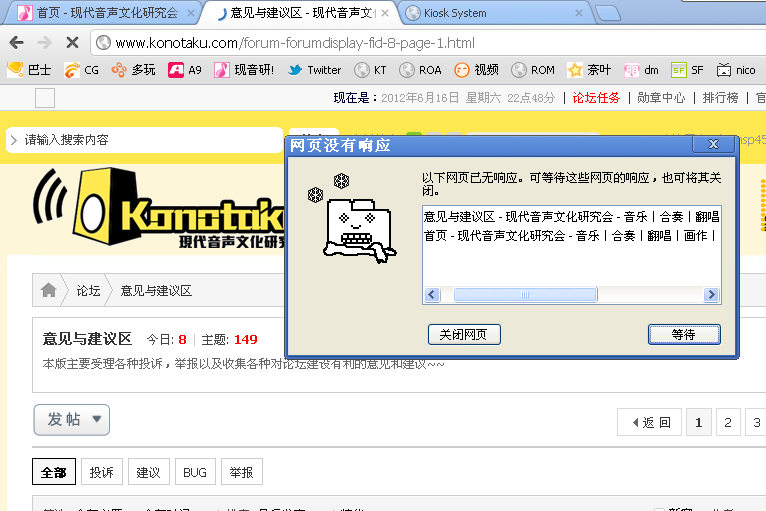Select the BUG filter tab
Screen dimensions: 766x511
coord(195,473)
